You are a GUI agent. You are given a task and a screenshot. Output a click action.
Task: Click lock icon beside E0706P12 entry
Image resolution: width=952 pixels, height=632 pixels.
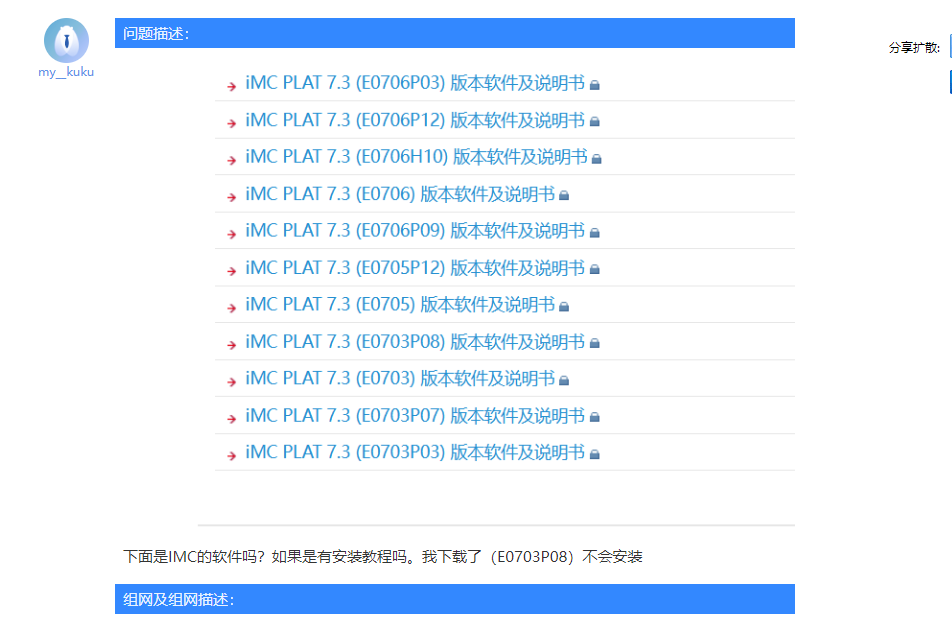[594, 122]
